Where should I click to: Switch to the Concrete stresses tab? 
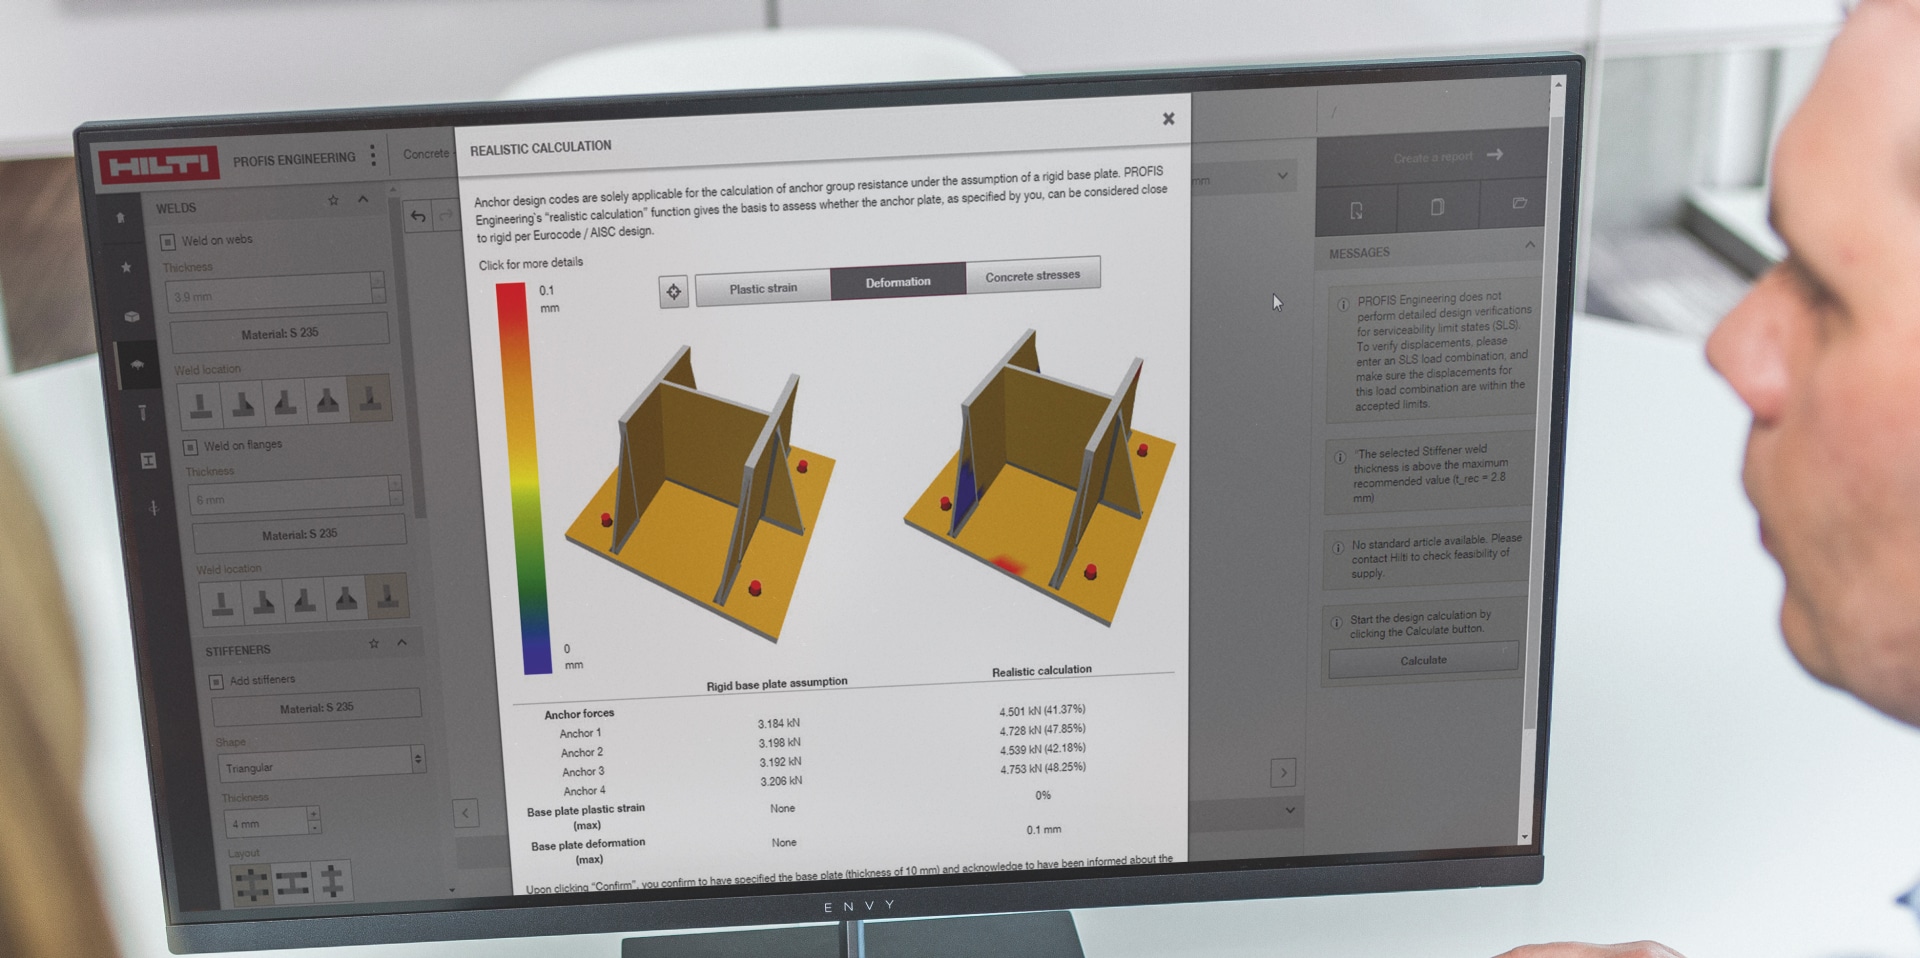(x=1034, y=275)
